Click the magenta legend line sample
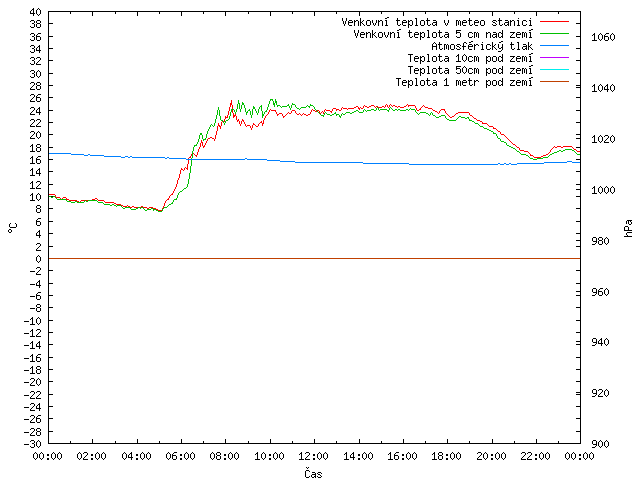Viewport: 640px width, 480px height. (554, 58)
